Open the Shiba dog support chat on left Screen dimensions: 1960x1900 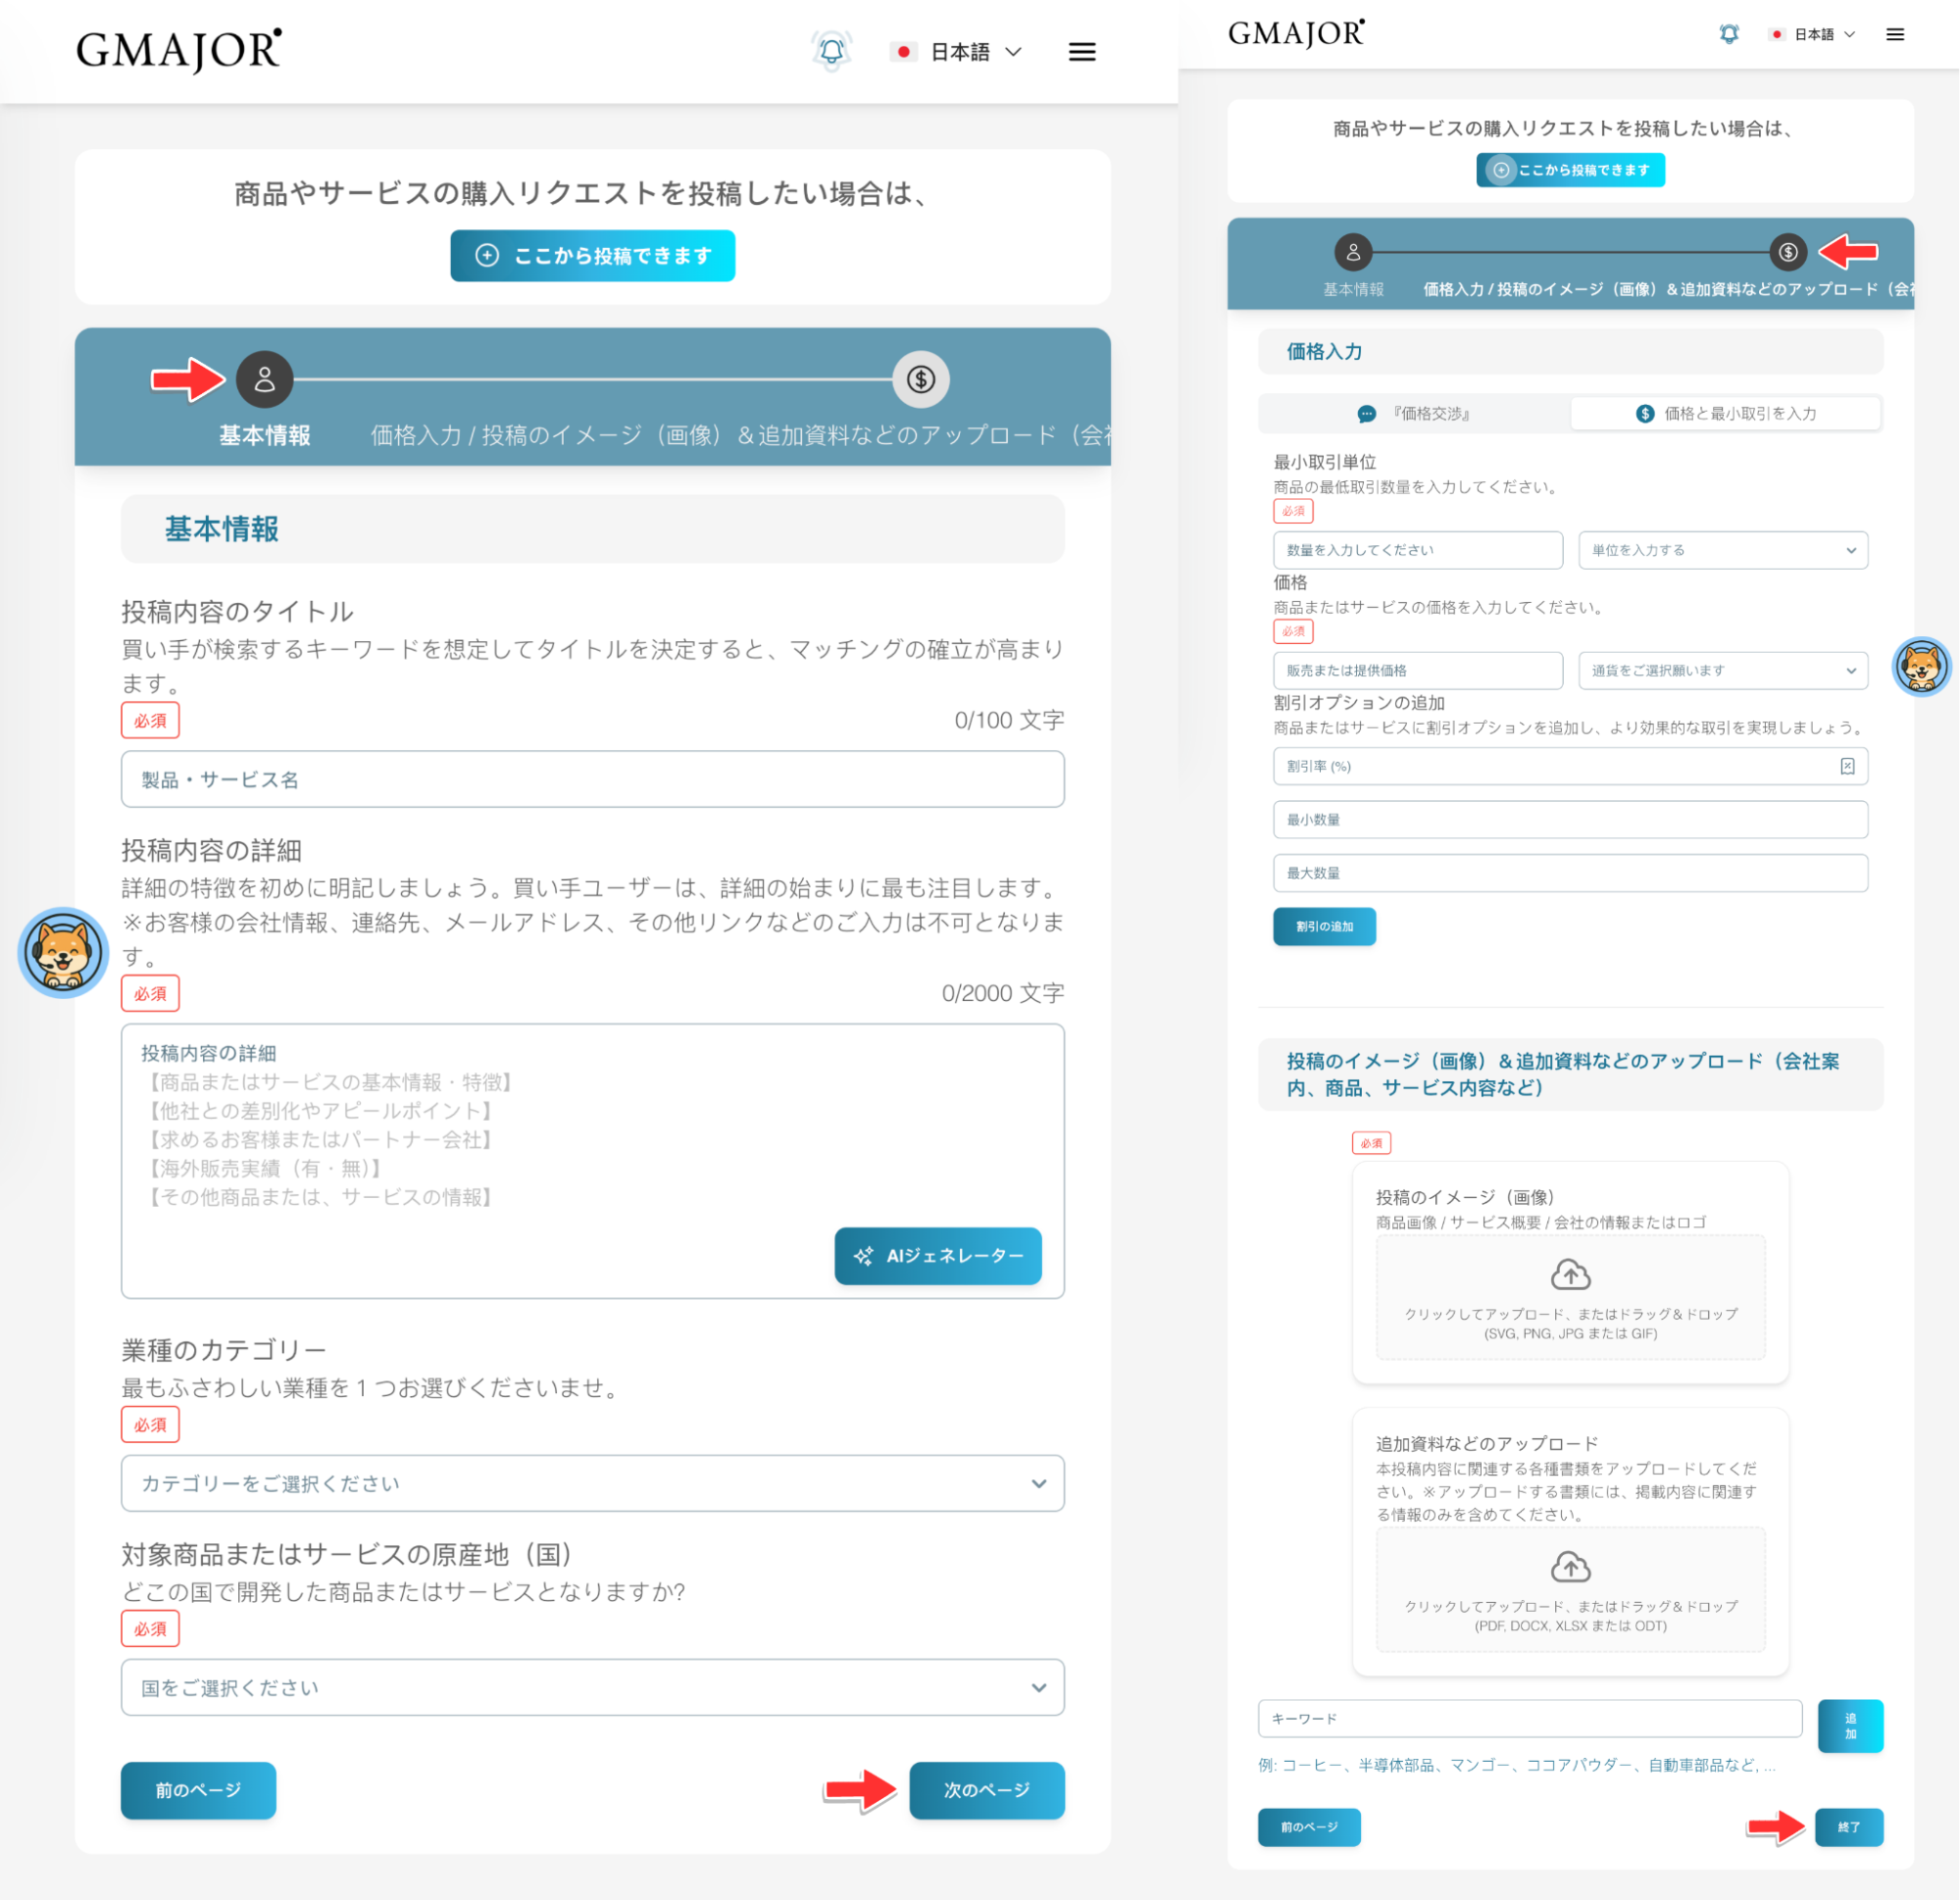[63, 953]
